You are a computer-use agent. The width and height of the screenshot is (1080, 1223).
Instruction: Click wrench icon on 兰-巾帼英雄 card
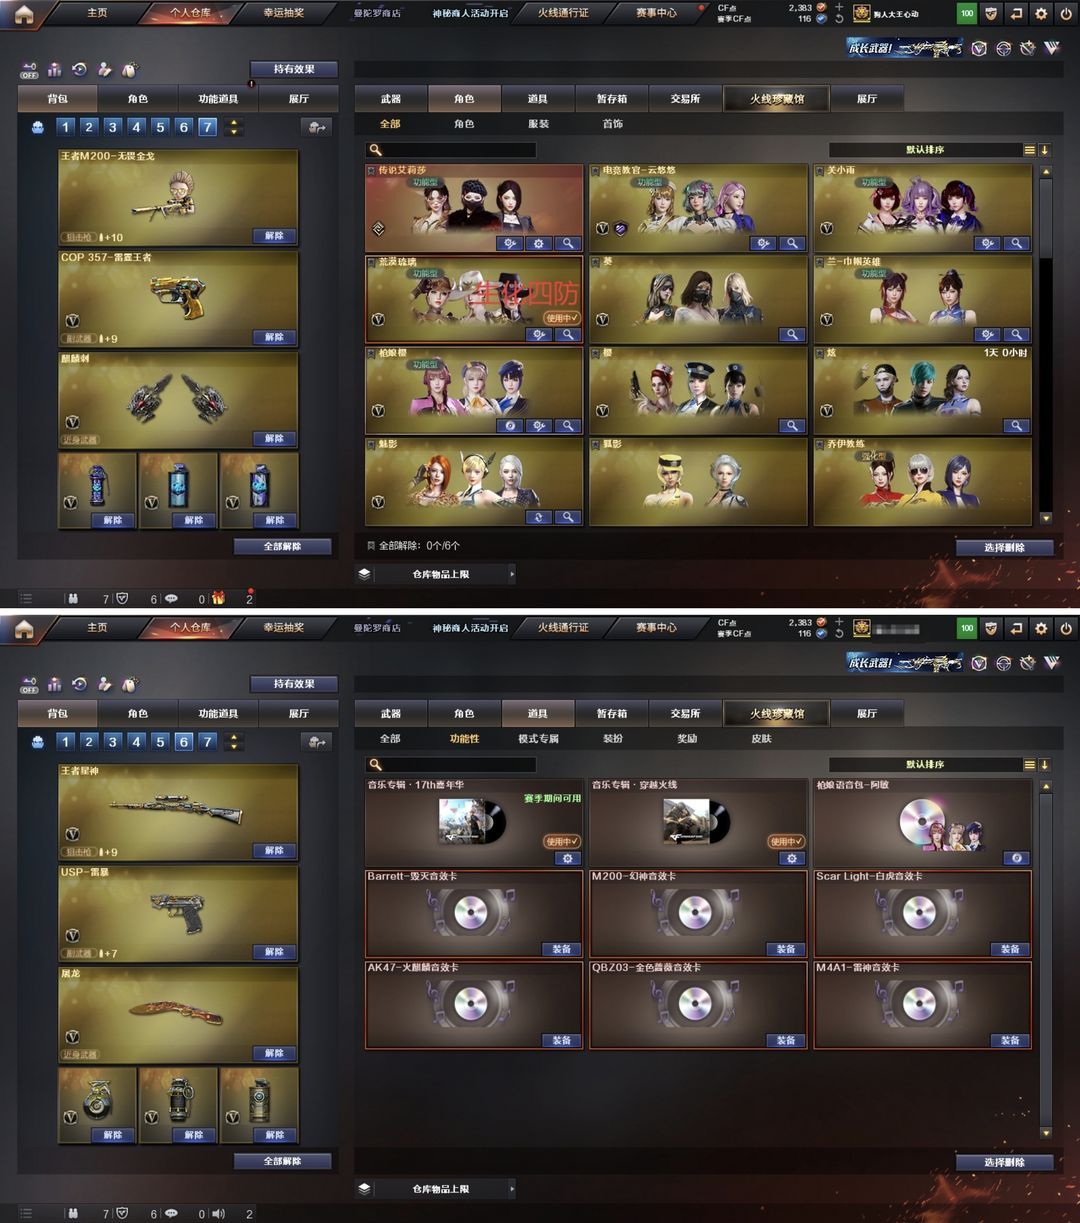point(987,334)
